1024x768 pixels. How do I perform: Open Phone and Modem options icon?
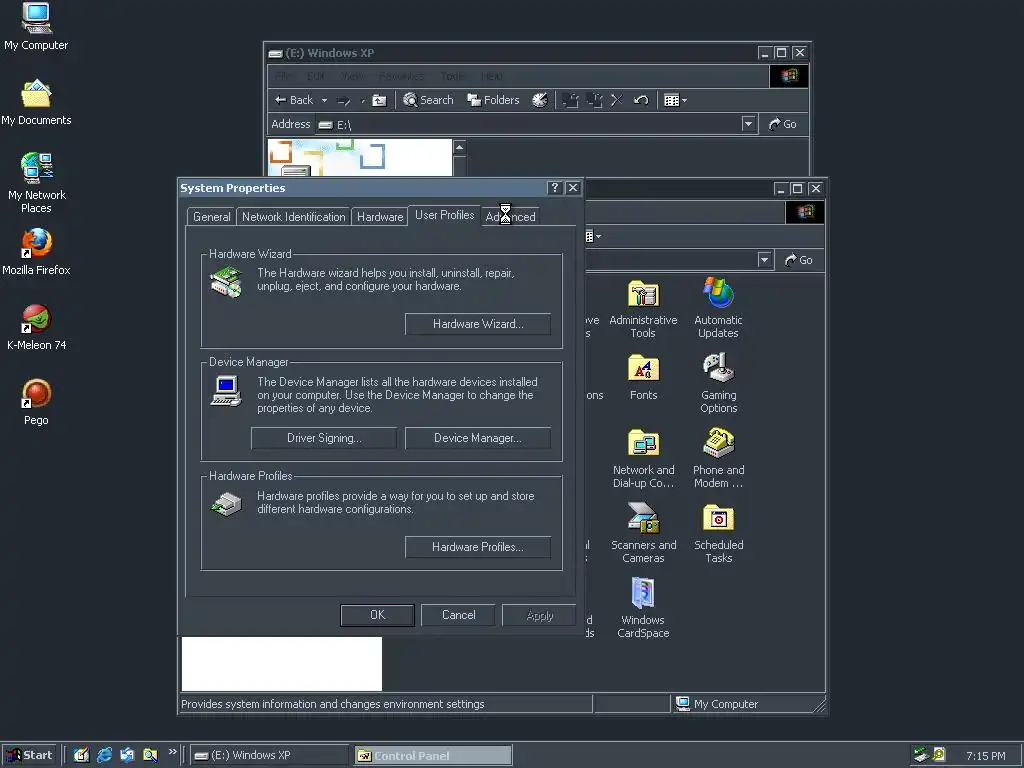pyautogui.click(x=718, y=458)
